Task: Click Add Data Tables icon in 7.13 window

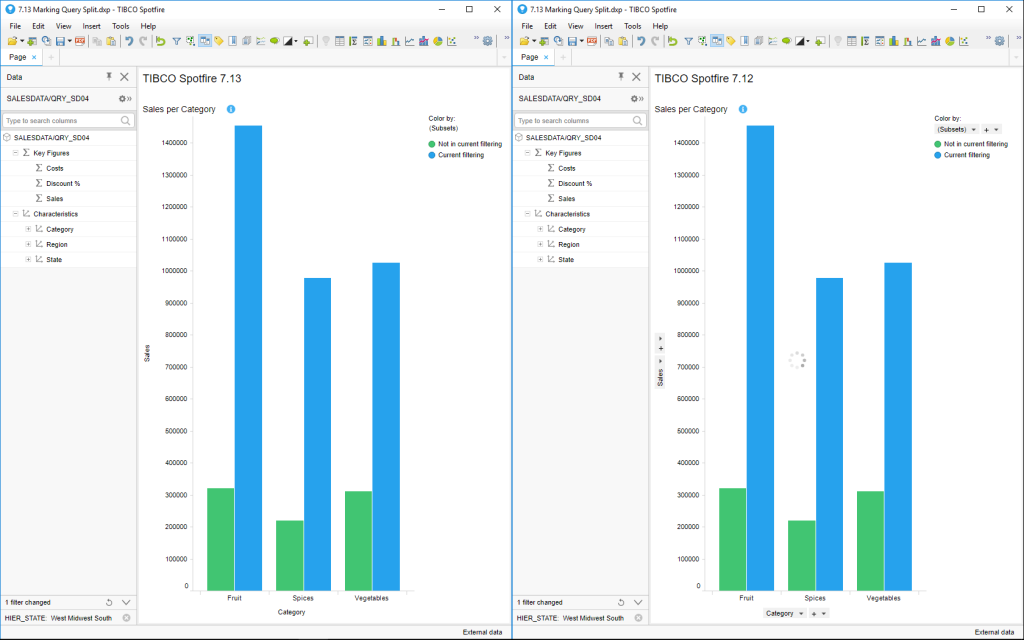Action: pyautogui.click(x=31, y=40)
